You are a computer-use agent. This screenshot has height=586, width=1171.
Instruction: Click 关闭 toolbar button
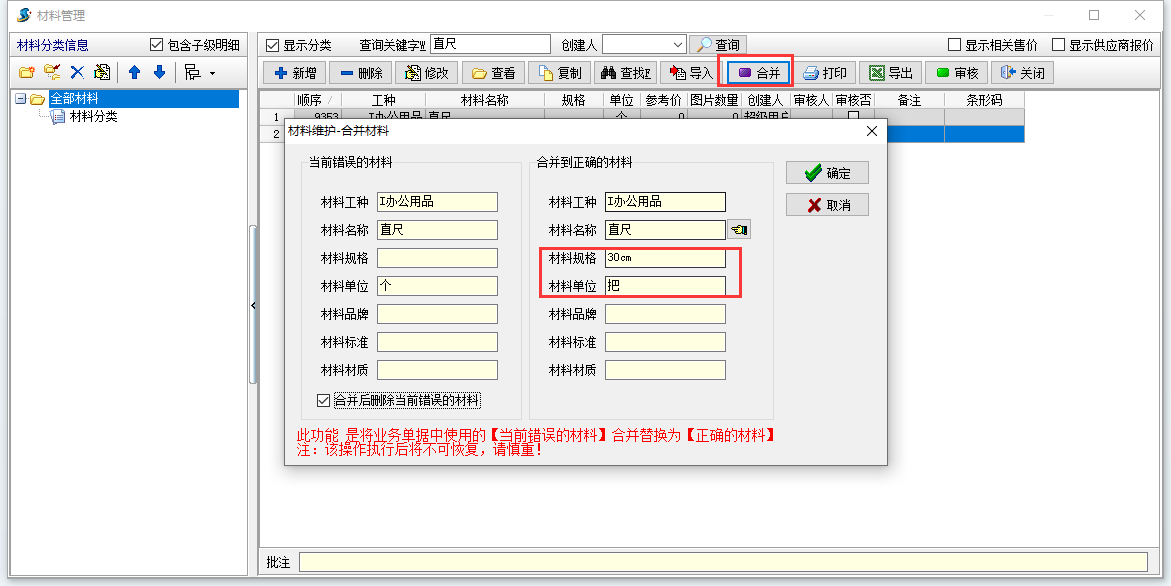(x=1022, y=73)
